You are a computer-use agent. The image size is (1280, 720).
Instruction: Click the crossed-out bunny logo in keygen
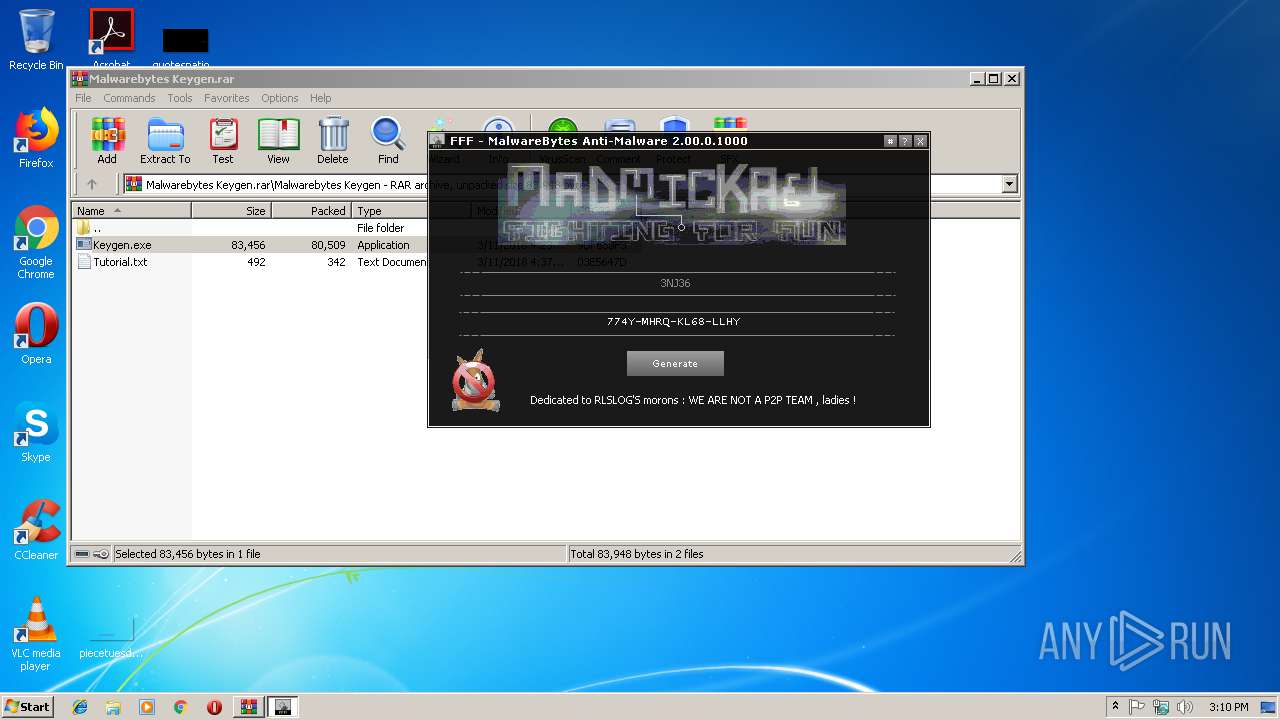point(474,380)
